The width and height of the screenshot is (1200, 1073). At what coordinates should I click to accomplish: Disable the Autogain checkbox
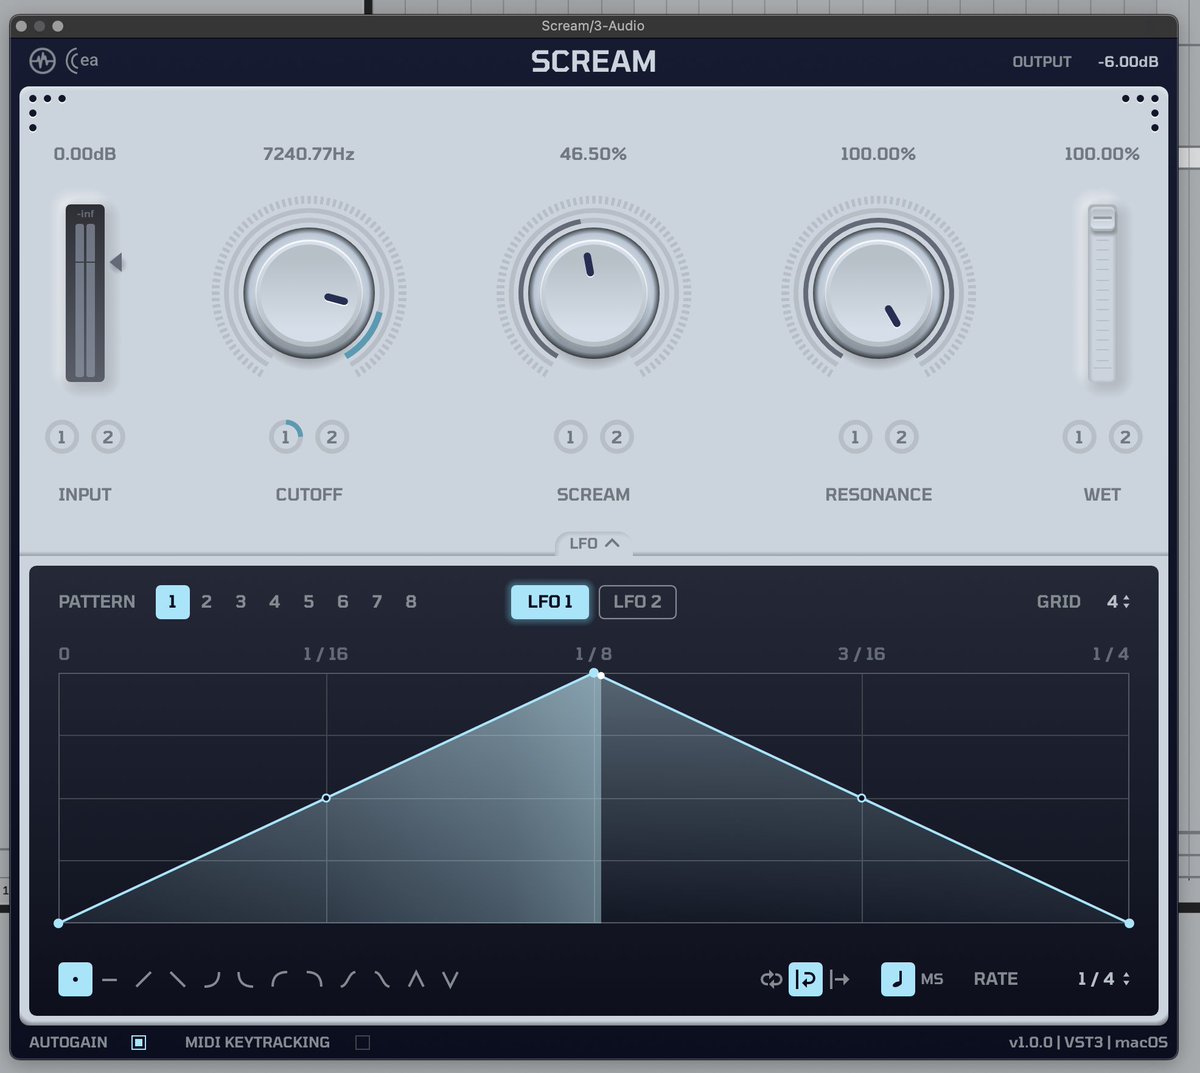click(139, 1042)
